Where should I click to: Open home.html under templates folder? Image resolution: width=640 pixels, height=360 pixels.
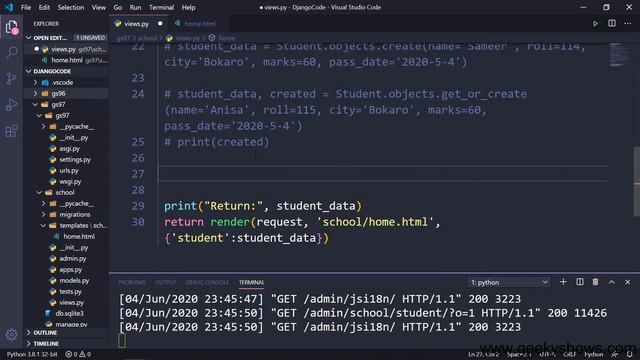pos(79,236)
